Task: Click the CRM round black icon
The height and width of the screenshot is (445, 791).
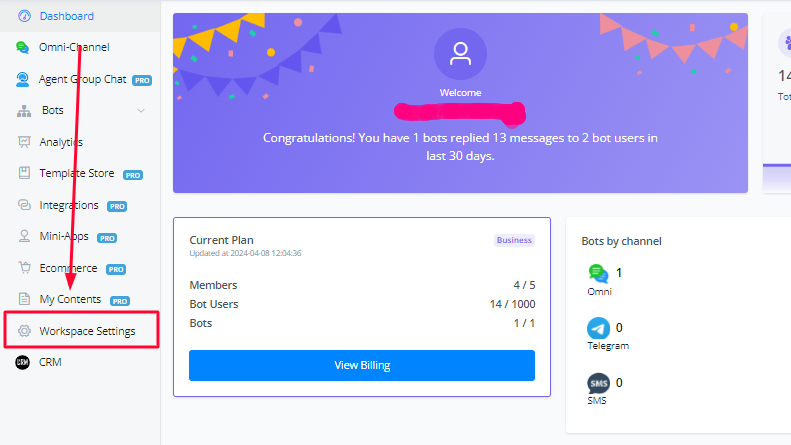Action: click(x=22, y=362)
